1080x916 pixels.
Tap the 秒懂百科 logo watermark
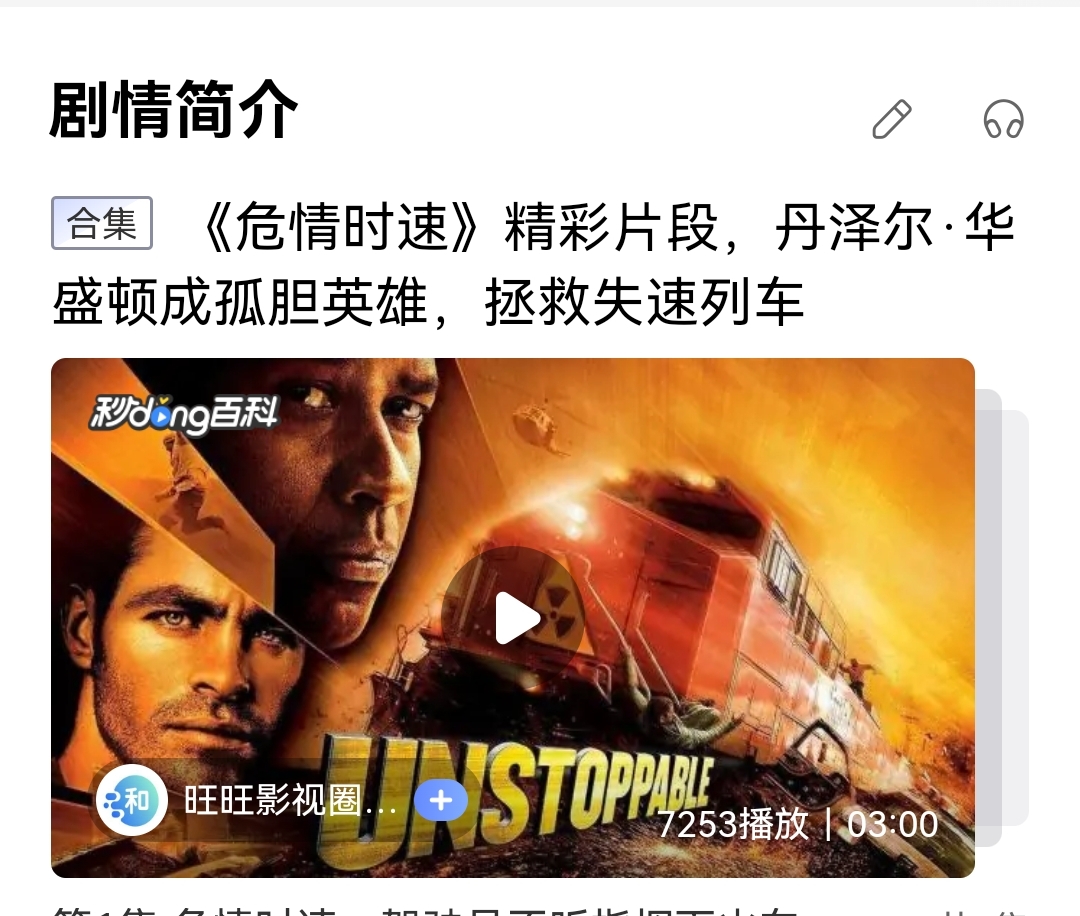pos(184,415)
